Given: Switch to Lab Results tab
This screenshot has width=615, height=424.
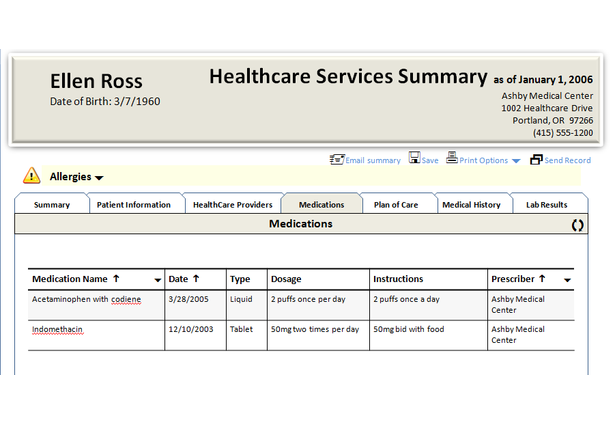Looking at the screenshot, I should (x=547, y=204).
